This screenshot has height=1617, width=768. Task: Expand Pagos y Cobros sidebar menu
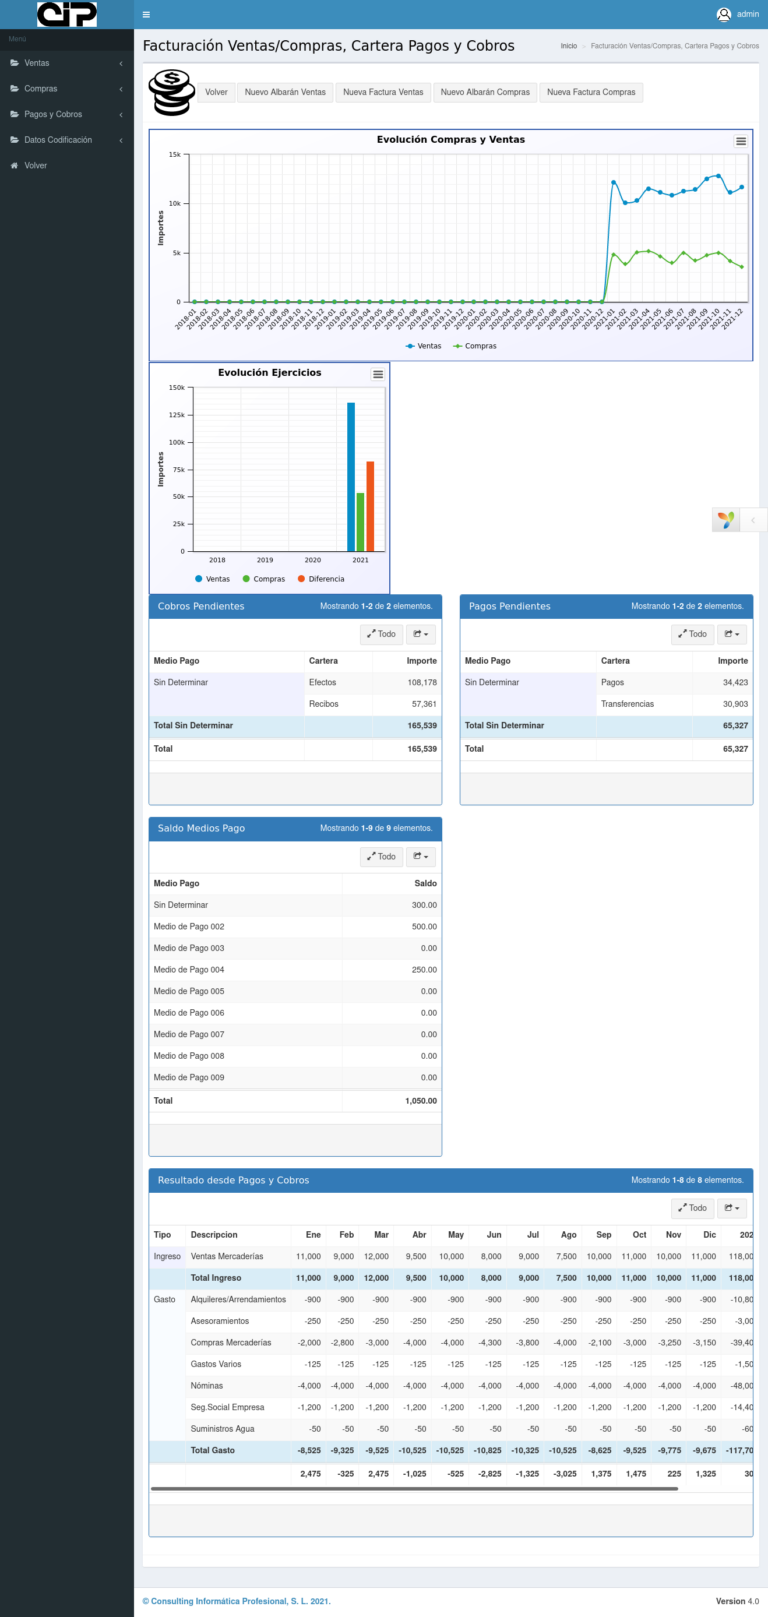tap(66, 114)
